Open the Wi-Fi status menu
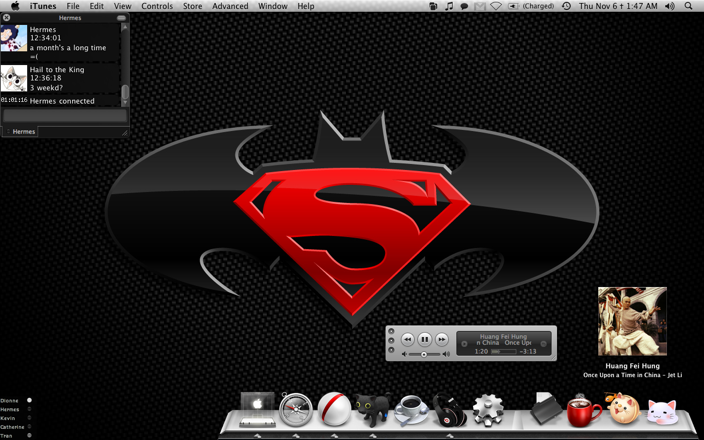Screen dimensions: 704x440 pyautogui.click(x=496, y=6)
